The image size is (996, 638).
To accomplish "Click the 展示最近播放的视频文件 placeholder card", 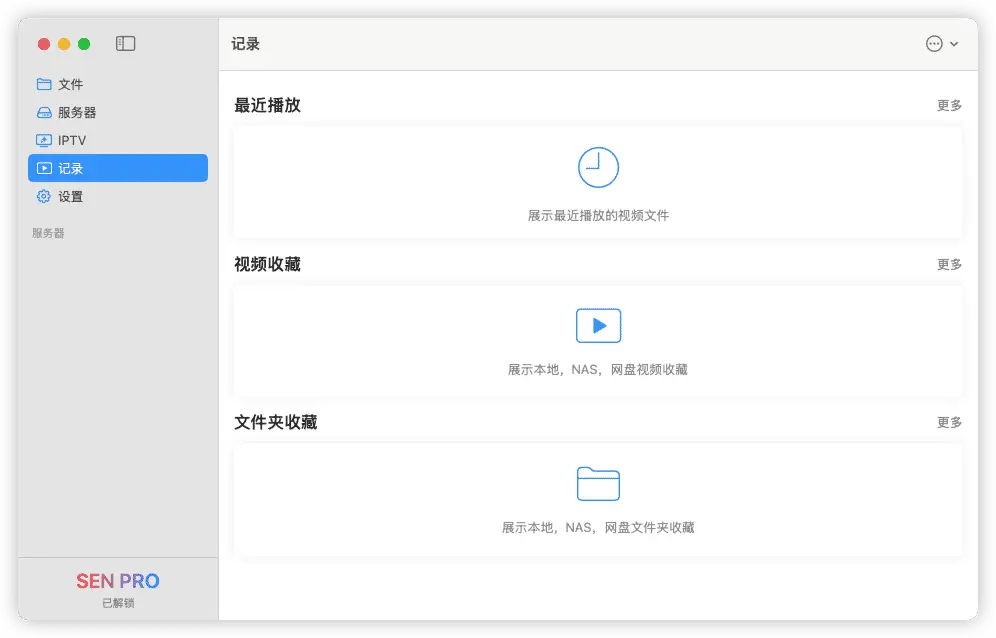I will pos(598,182).
